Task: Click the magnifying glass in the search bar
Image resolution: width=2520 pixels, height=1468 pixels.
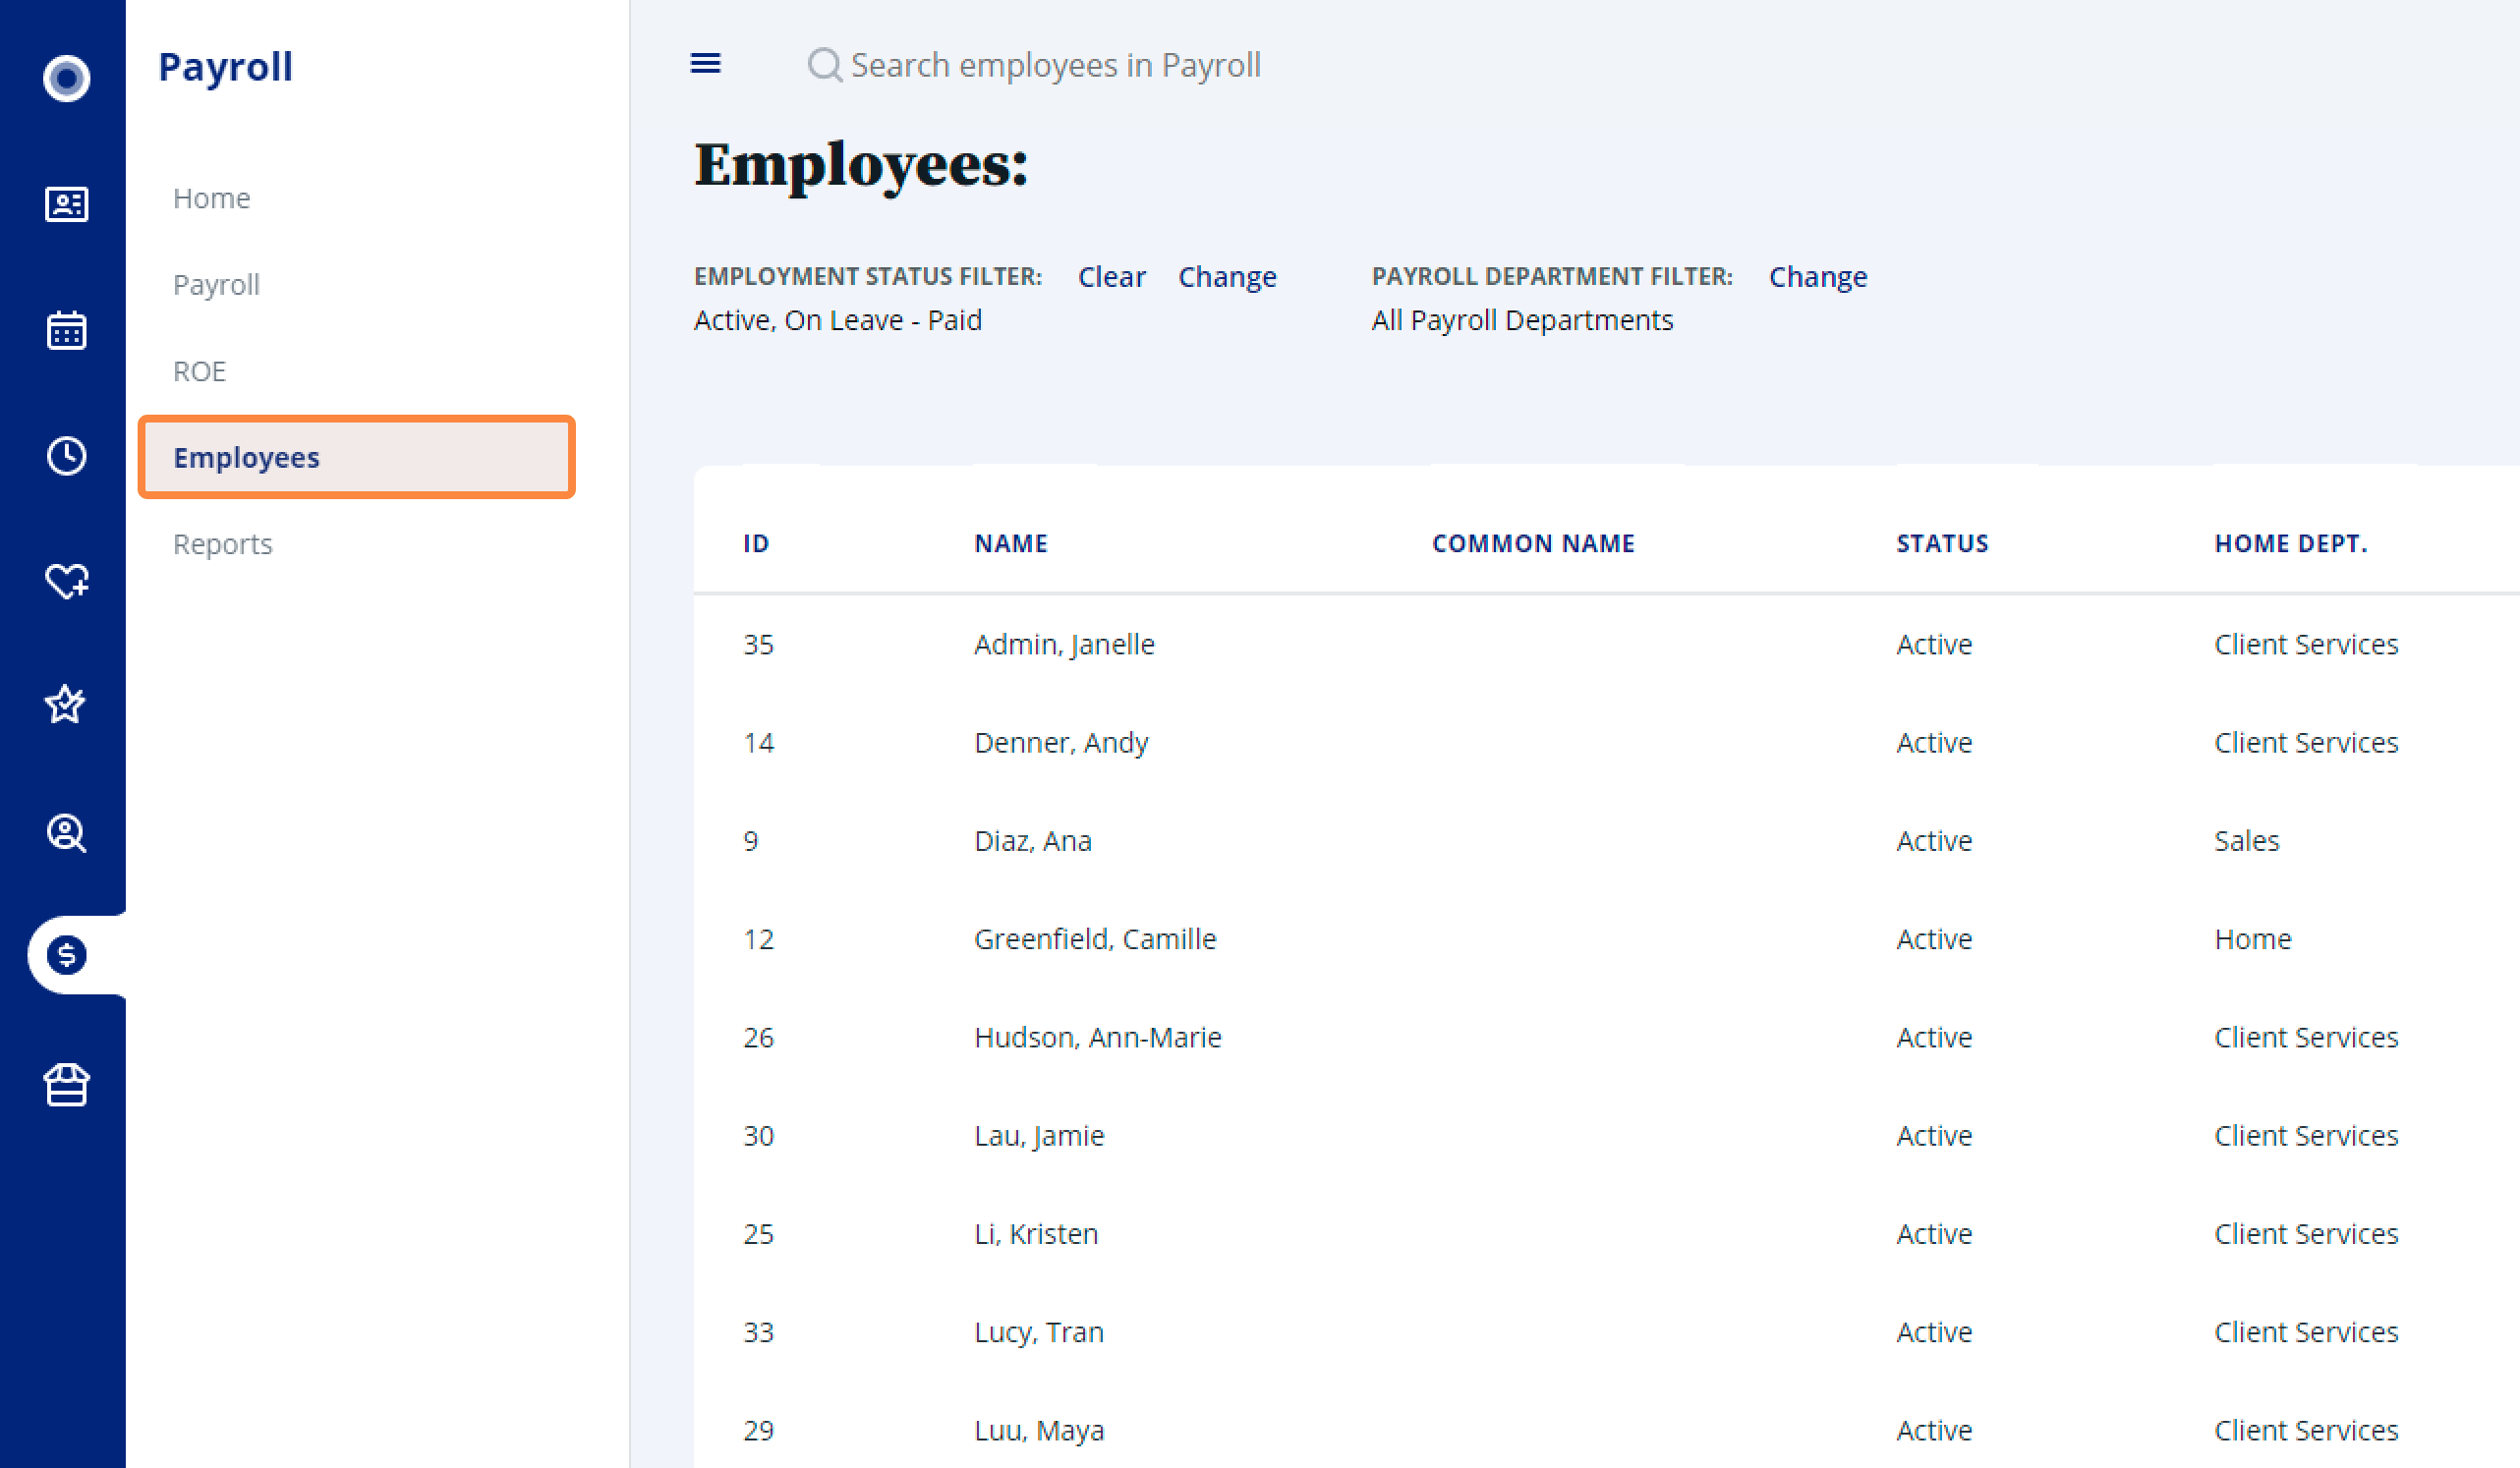Action: point(823,64)
